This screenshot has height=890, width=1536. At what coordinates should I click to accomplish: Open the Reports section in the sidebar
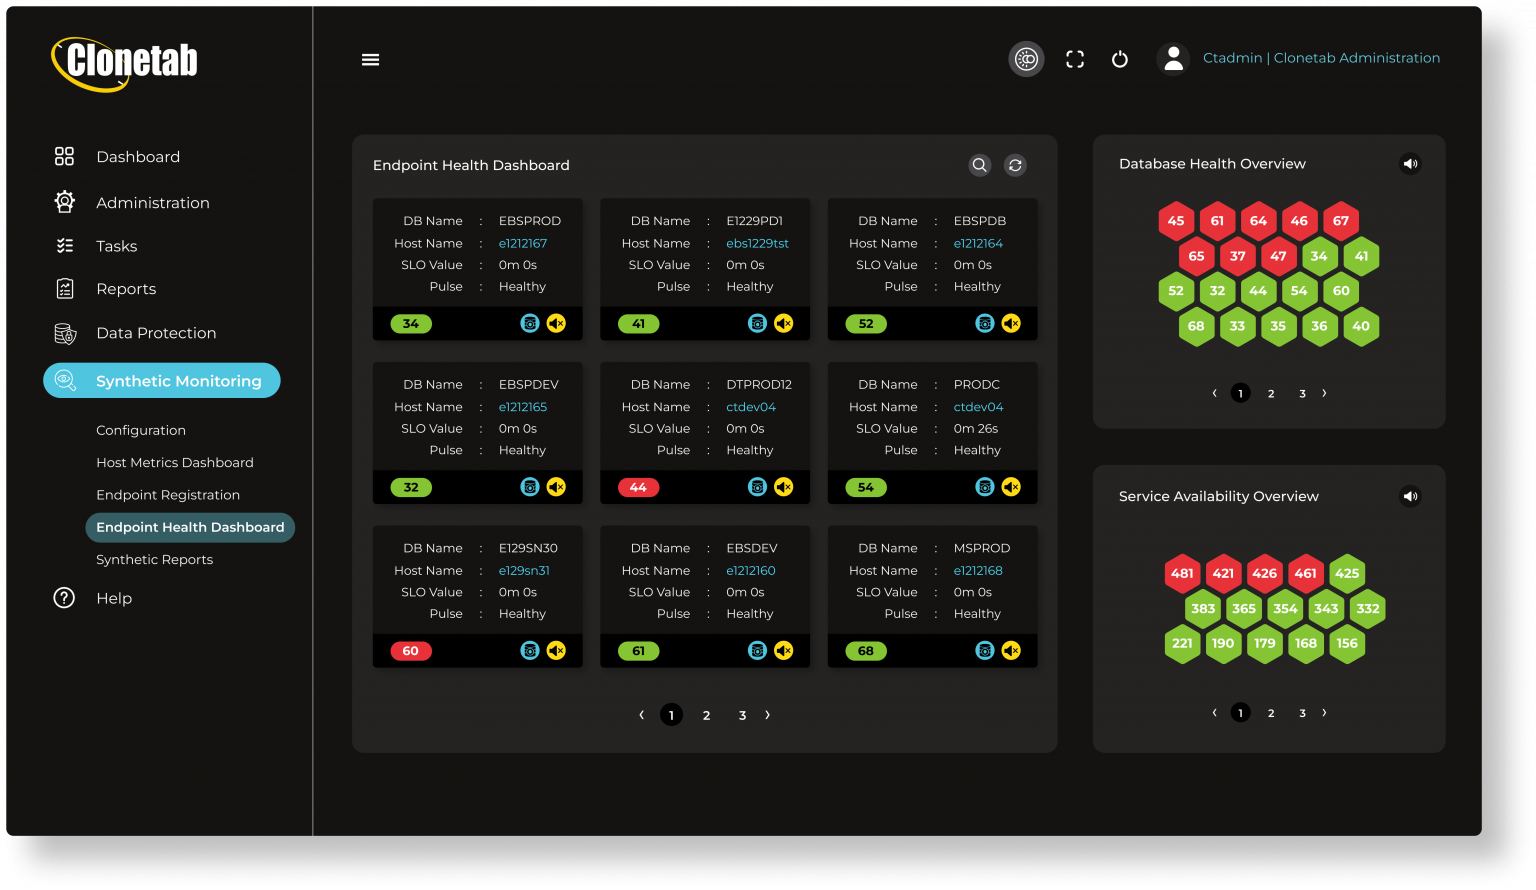[126, 289]
